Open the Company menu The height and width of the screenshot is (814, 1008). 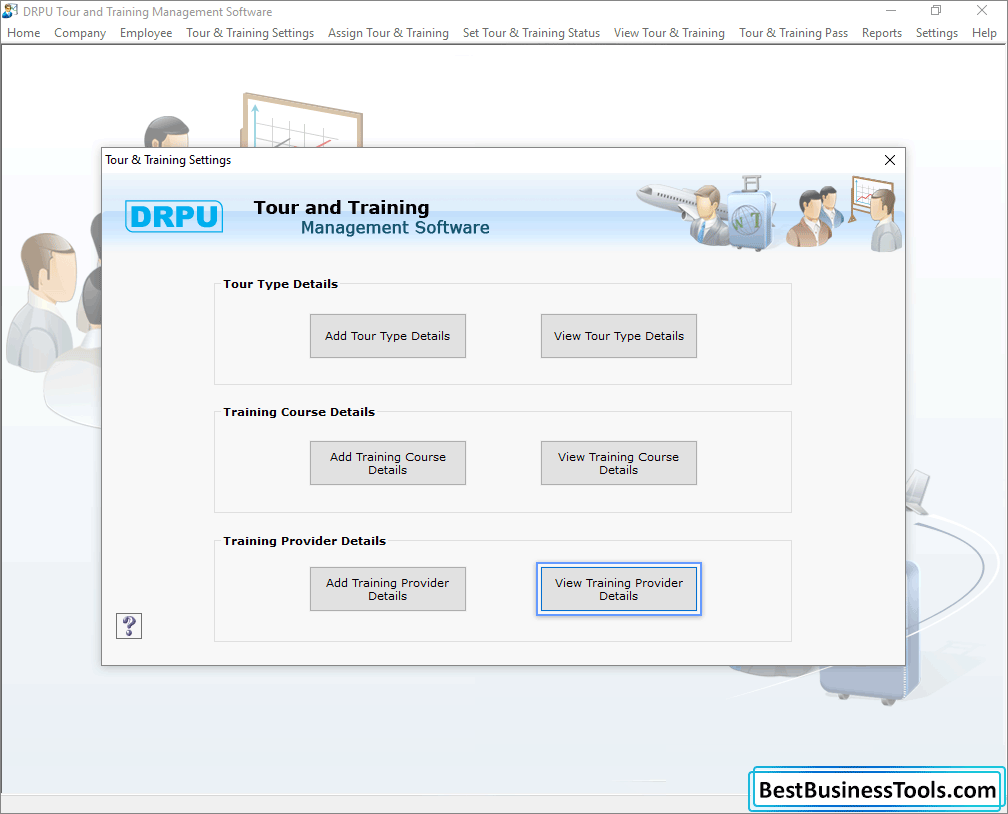(80, 33)
